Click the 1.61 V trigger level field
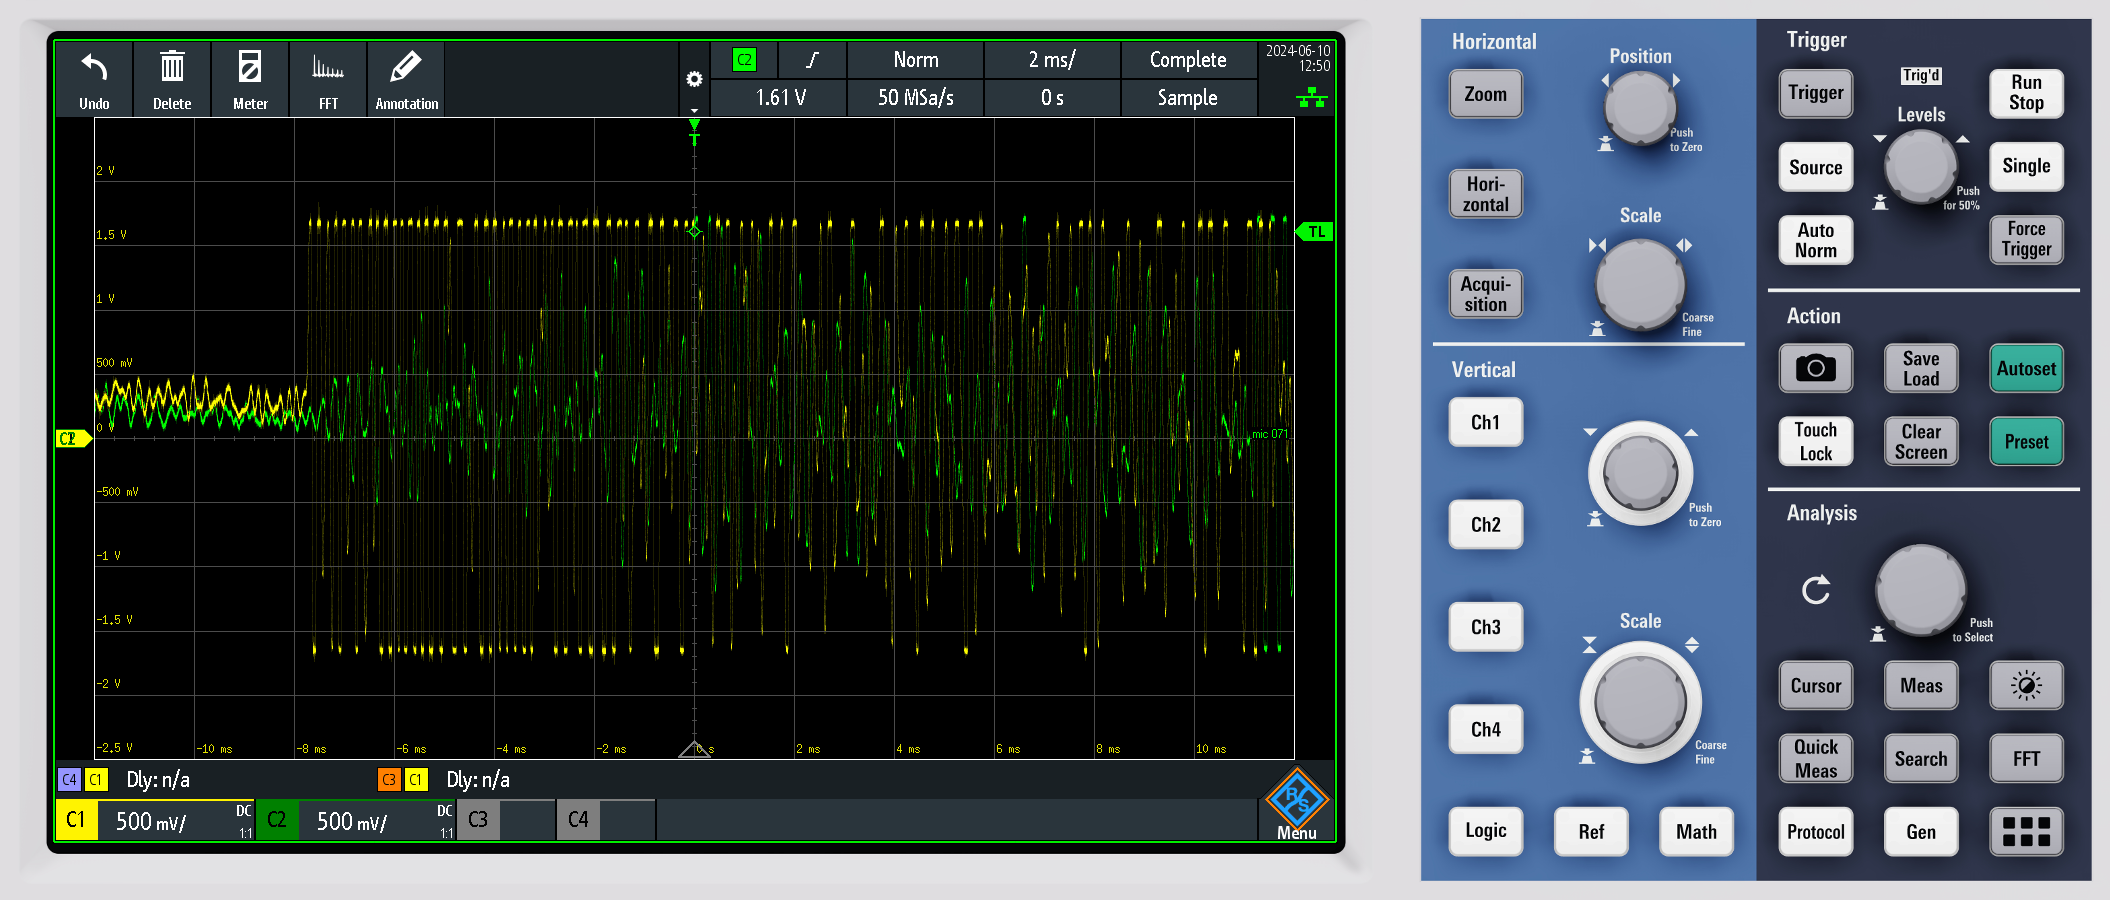 click(x=780, y=98)
